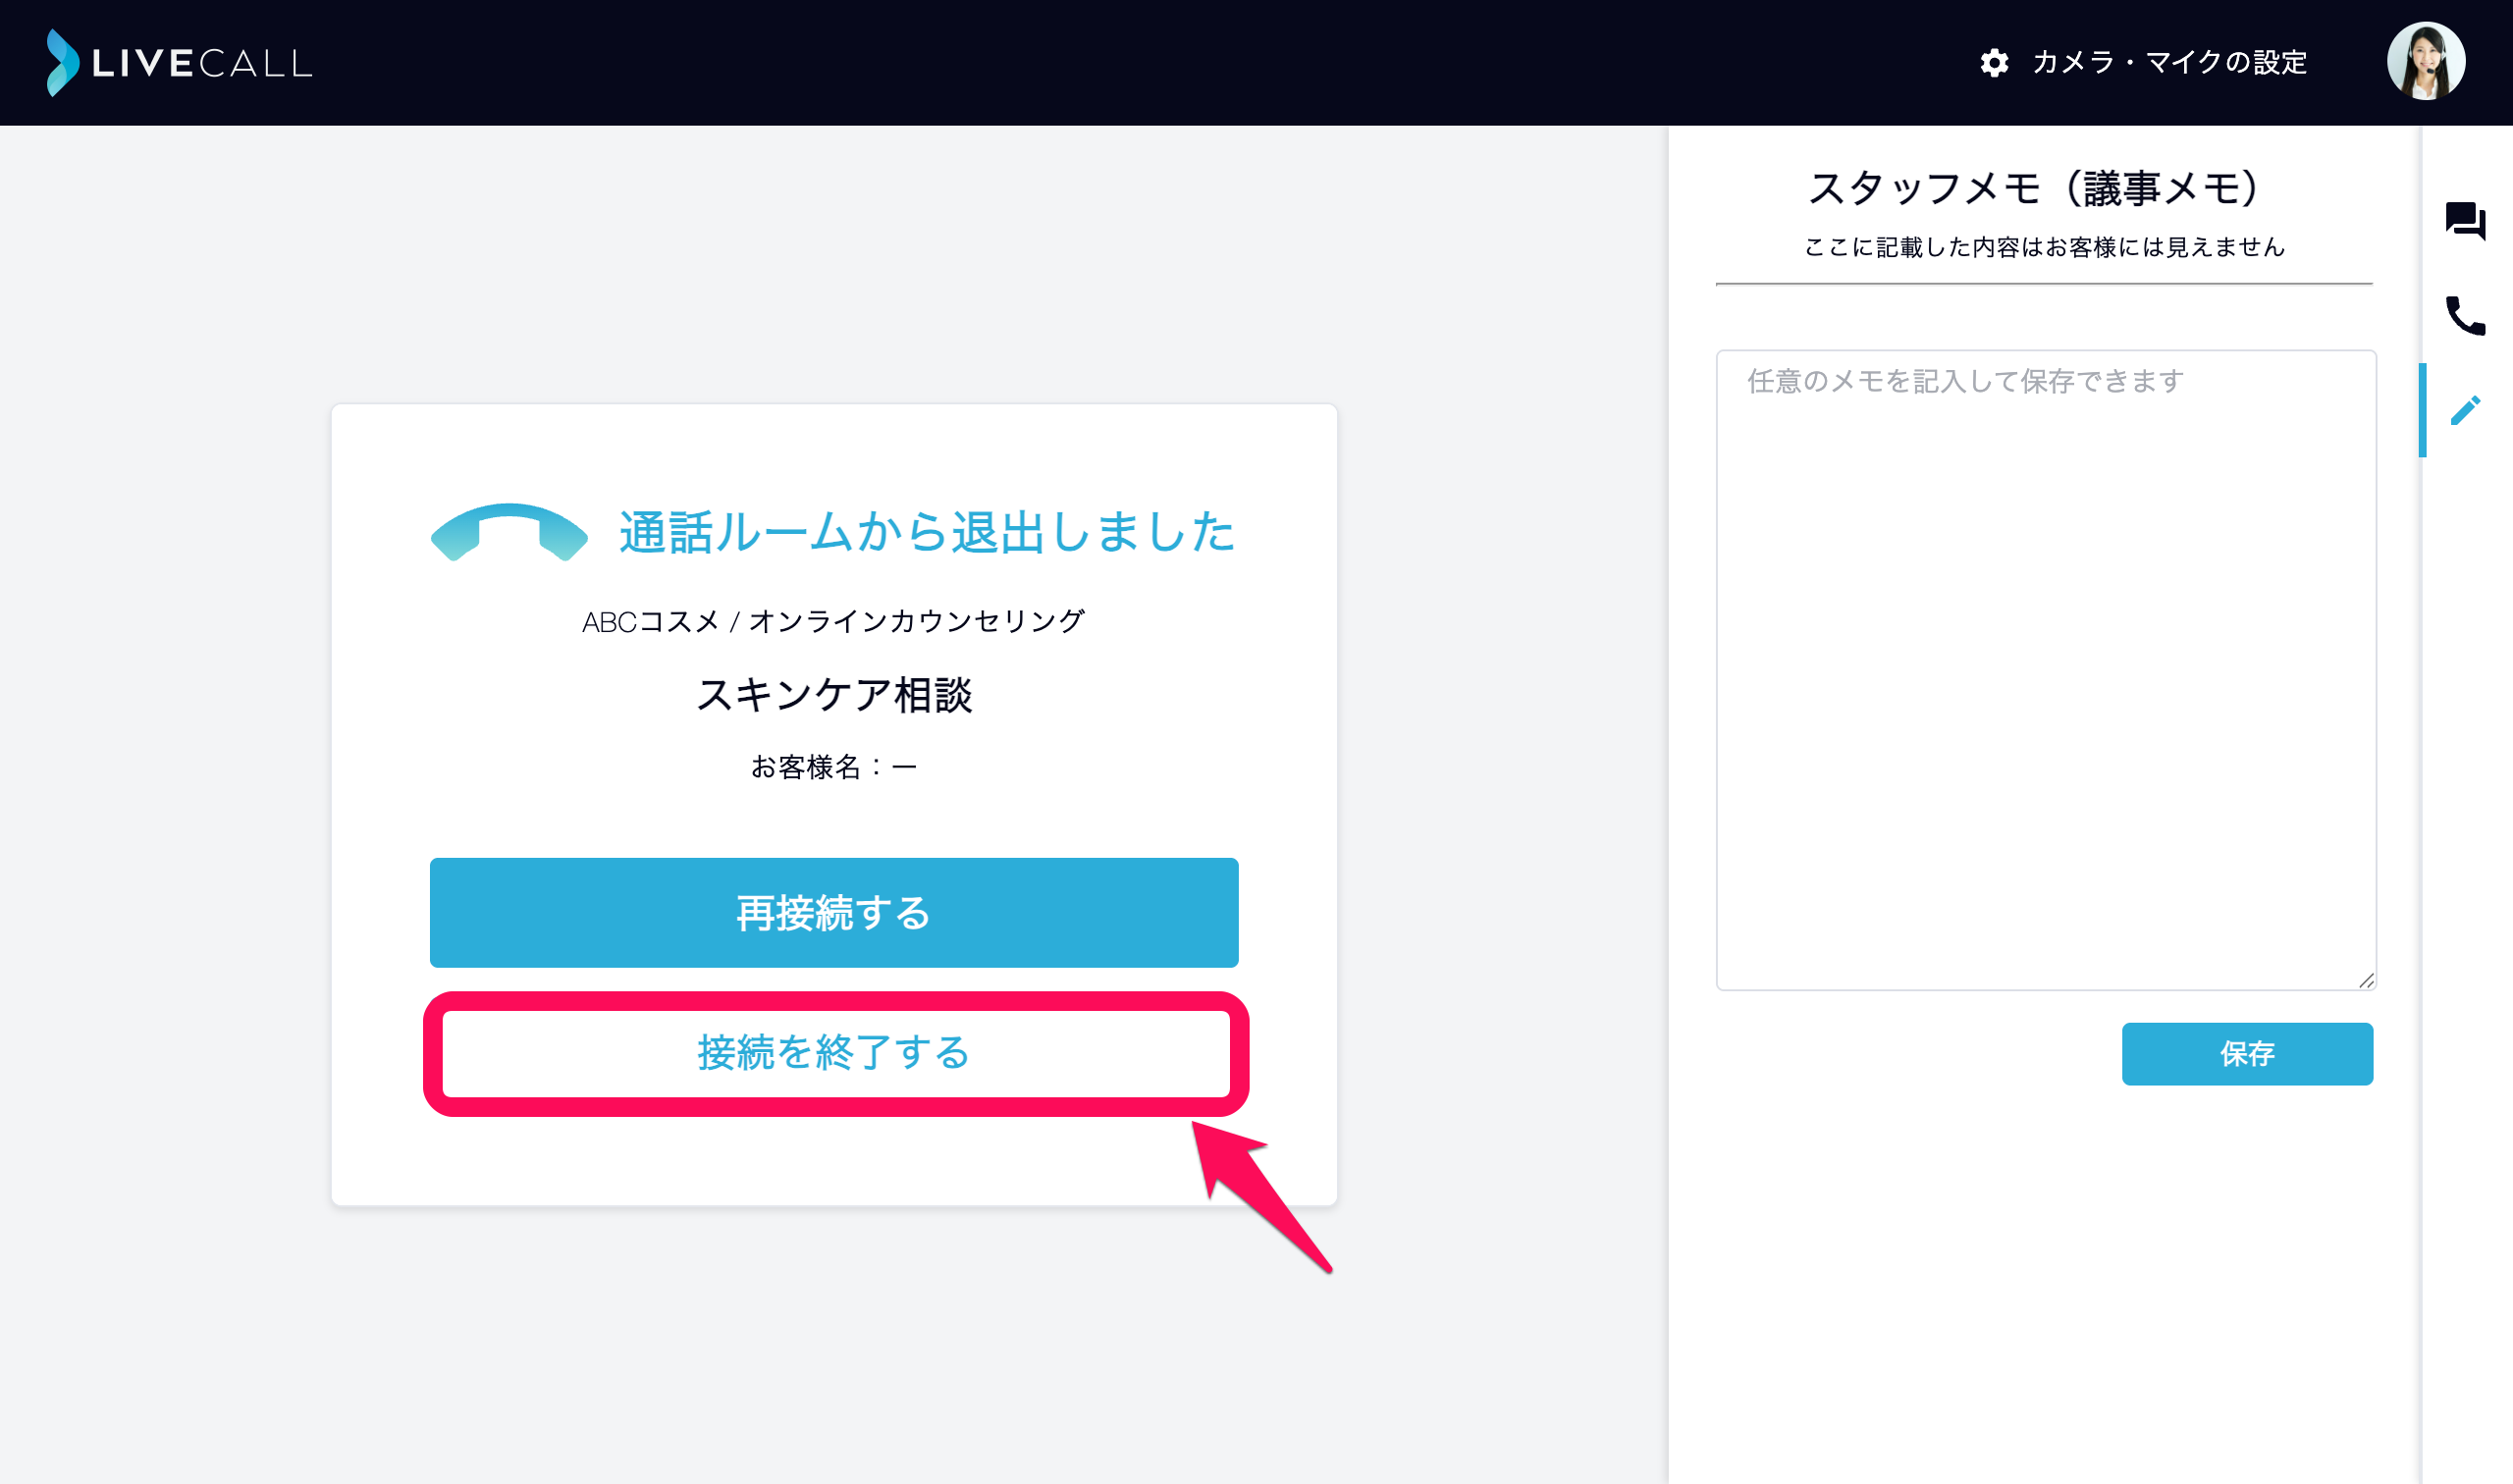This screenshot has width=2513, height=1484.
Task: Open カメラ・マイクの設定
Action: [x=2170, y=63]
